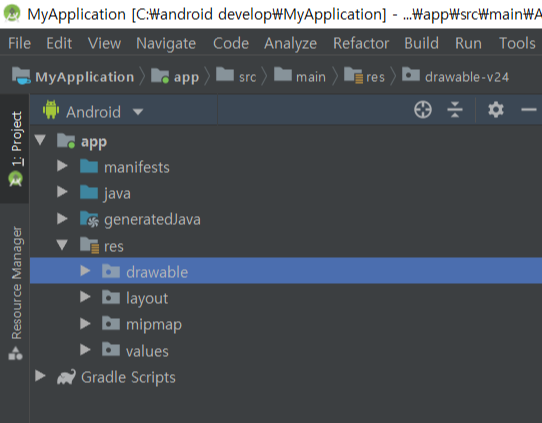Select the values folder icon
This screenshot has height=423, width=542.
tap(111, 350)
